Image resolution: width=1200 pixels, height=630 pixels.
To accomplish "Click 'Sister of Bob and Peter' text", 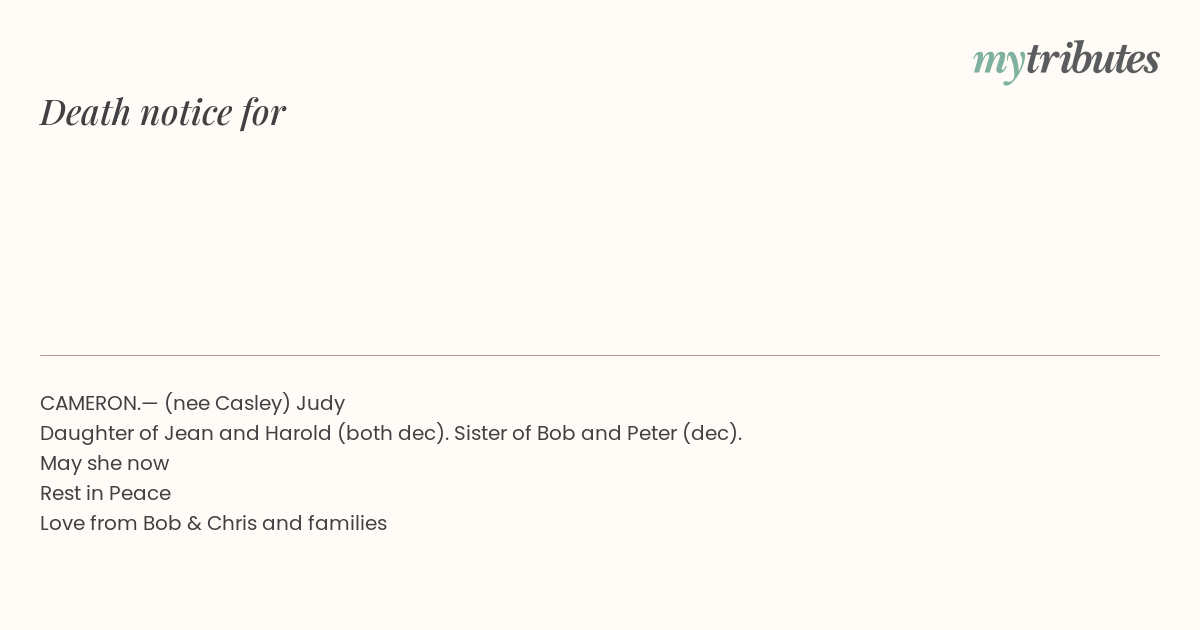I will click(x=565, y=433).
